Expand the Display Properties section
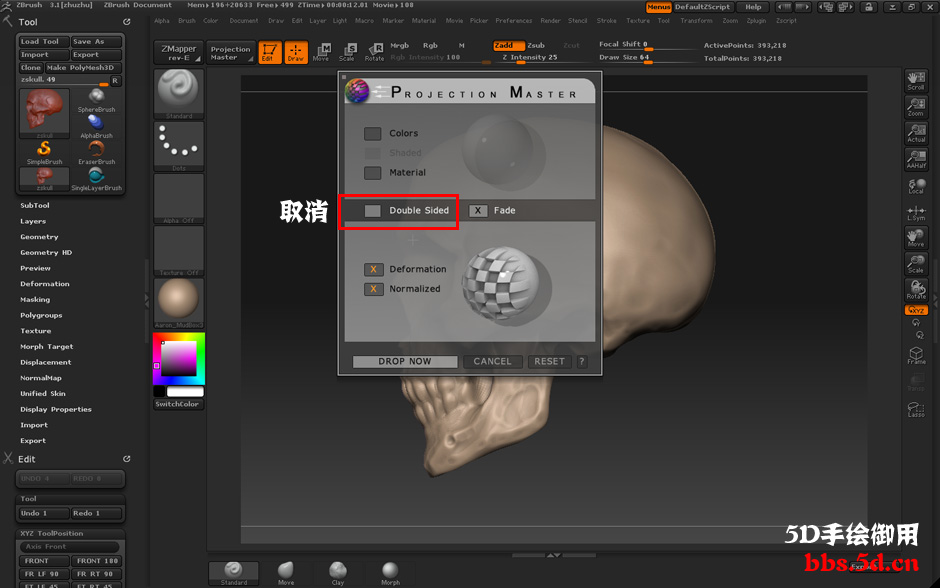The height and width of the screenshot is (588, 940). 56,409
